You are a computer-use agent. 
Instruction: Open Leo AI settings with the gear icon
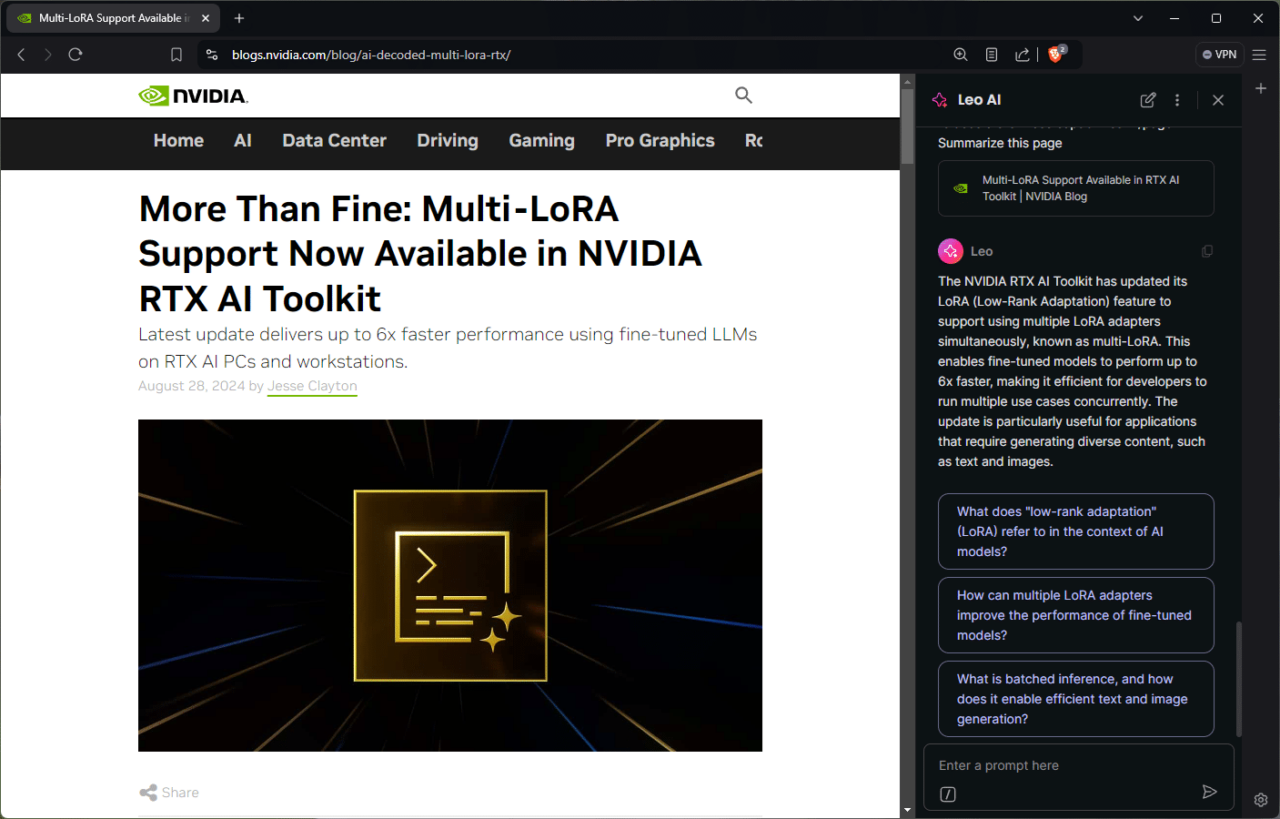point(1260,799)
